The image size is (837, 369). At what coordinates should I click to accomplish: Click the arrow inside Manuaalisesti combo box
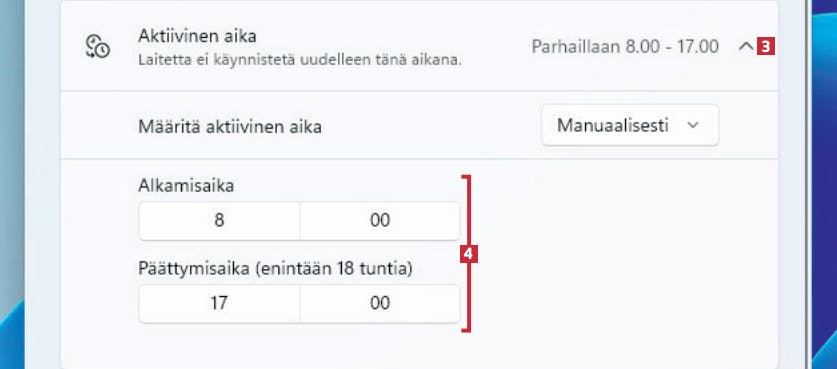(x=693, y=125)
